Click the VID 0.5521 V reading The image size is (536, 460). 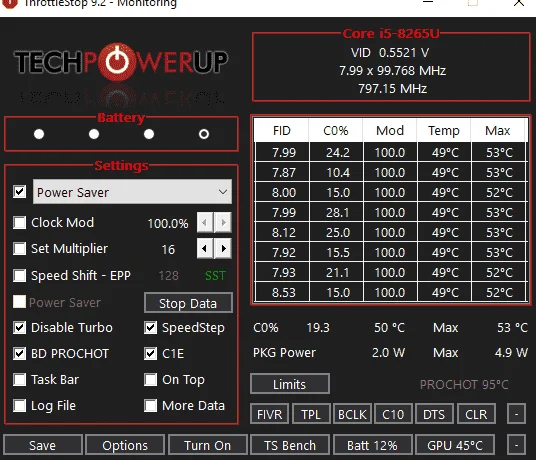(x=390, y=53)
